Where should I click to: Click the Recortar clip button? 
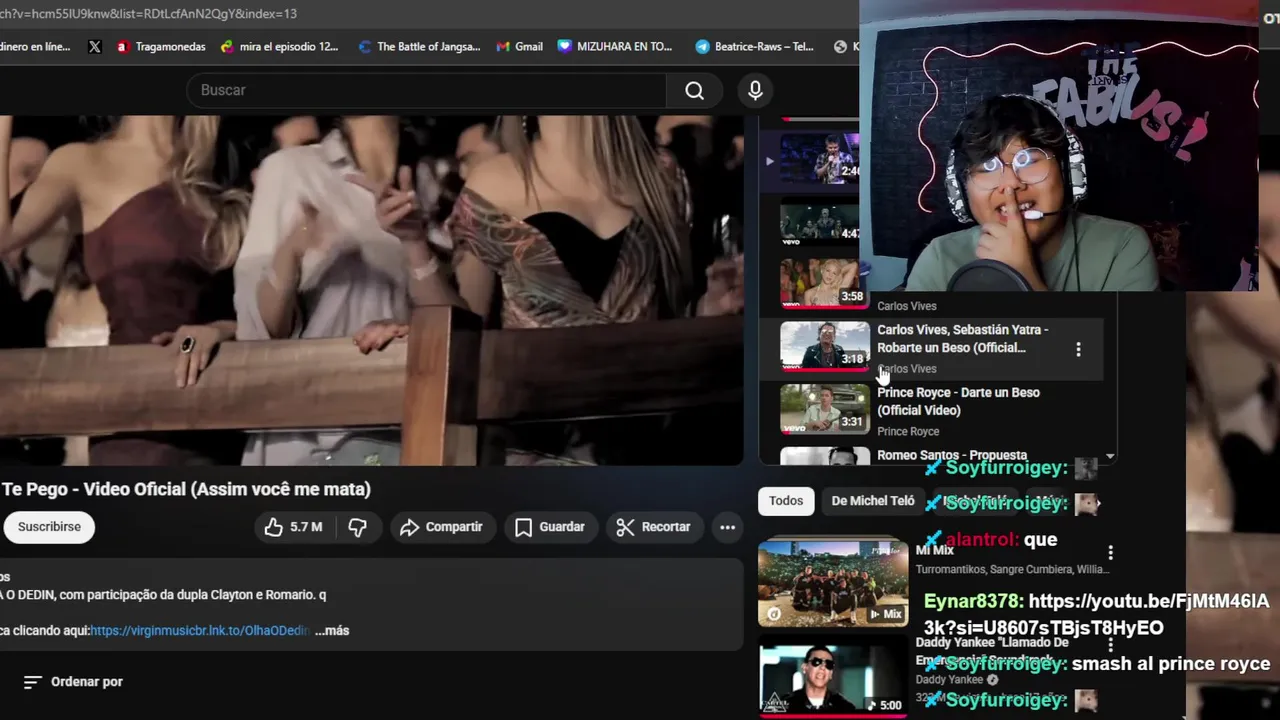pyautogui.click(x=653, y=527)
